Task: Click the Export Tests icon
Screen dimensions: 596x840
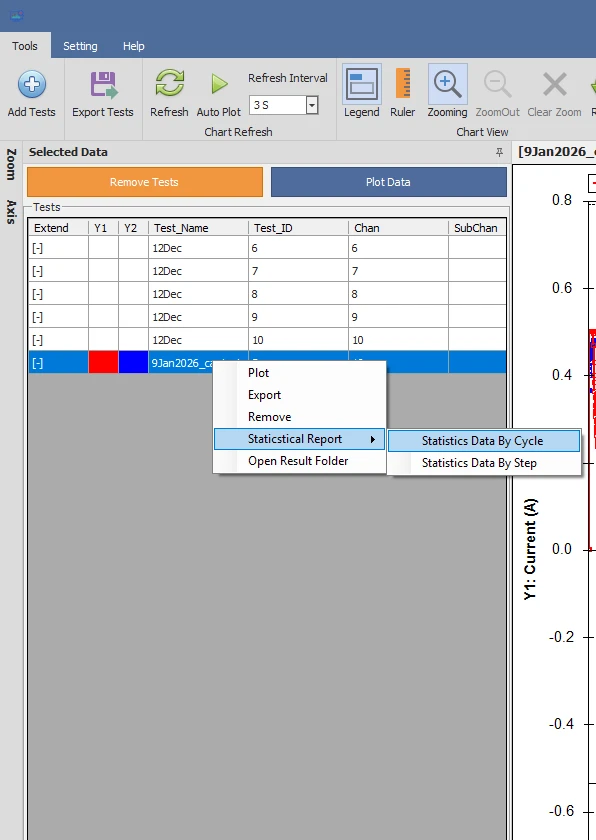Action: click(x=103, y=84)
